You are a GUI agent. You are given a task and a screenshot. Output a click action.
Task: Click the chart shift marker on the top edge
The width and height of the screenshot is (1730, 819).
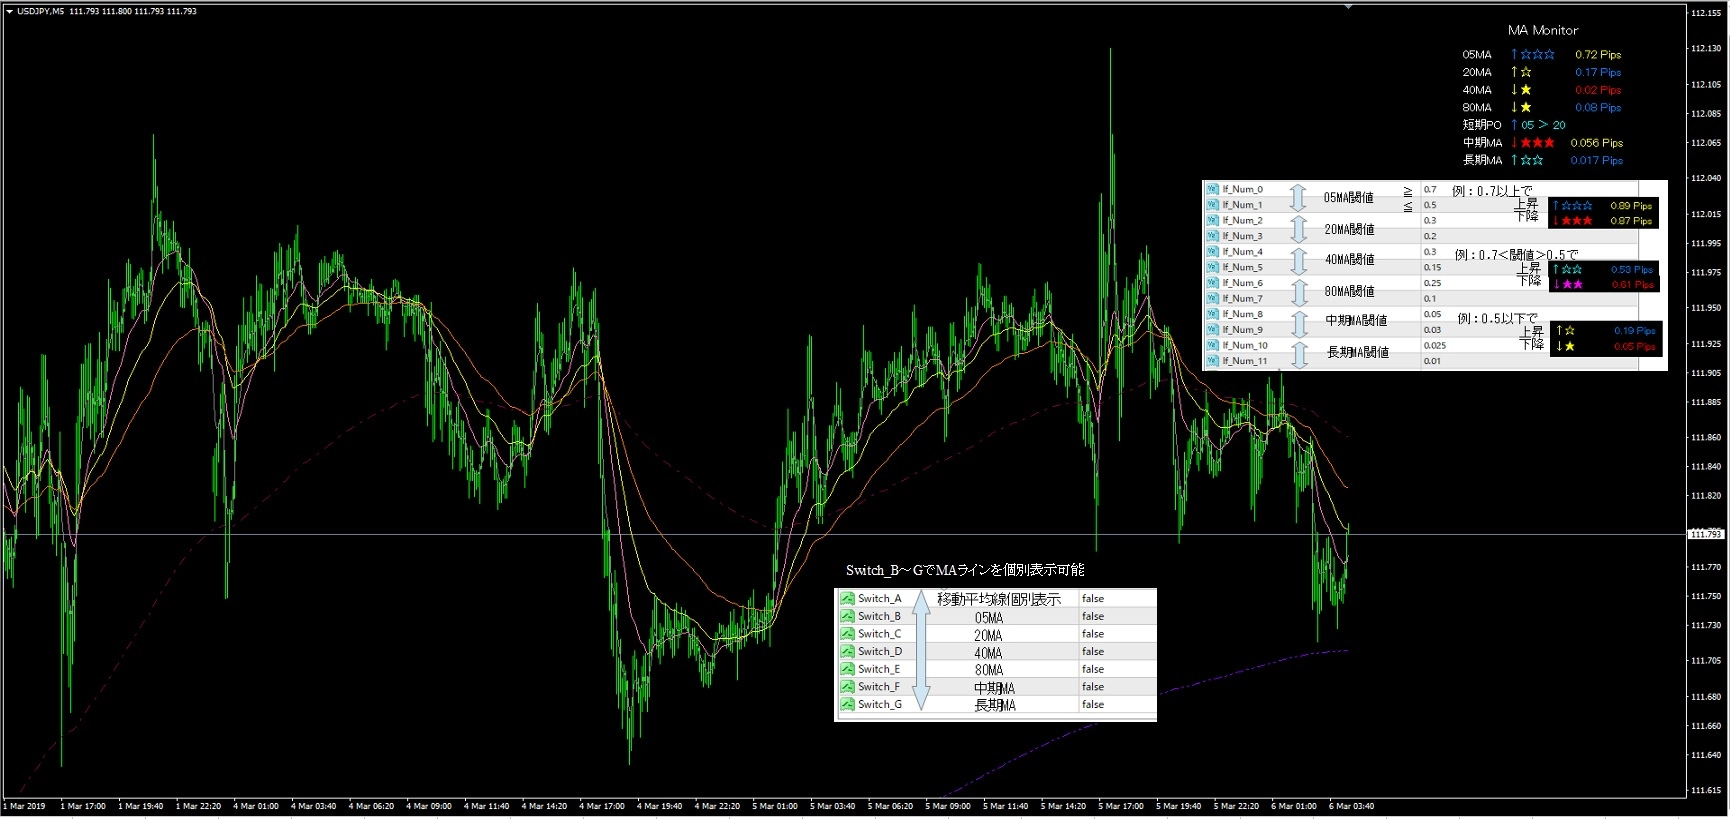point(1350,7)
